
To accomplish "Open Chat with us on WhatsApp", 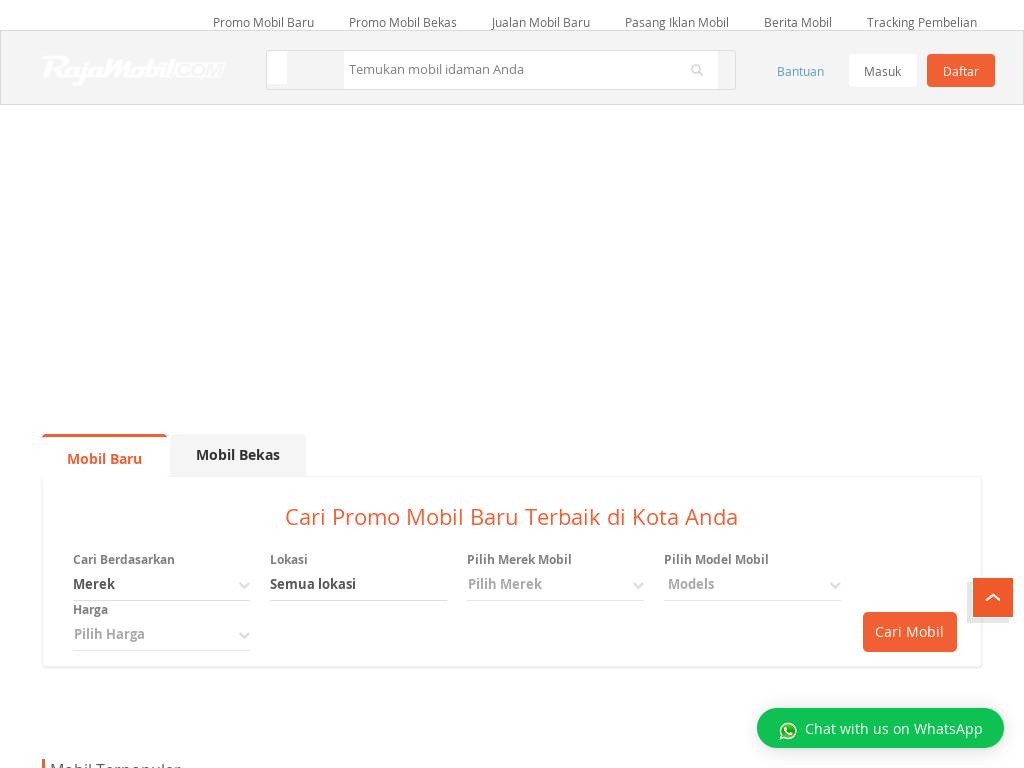I will [880, 729].
